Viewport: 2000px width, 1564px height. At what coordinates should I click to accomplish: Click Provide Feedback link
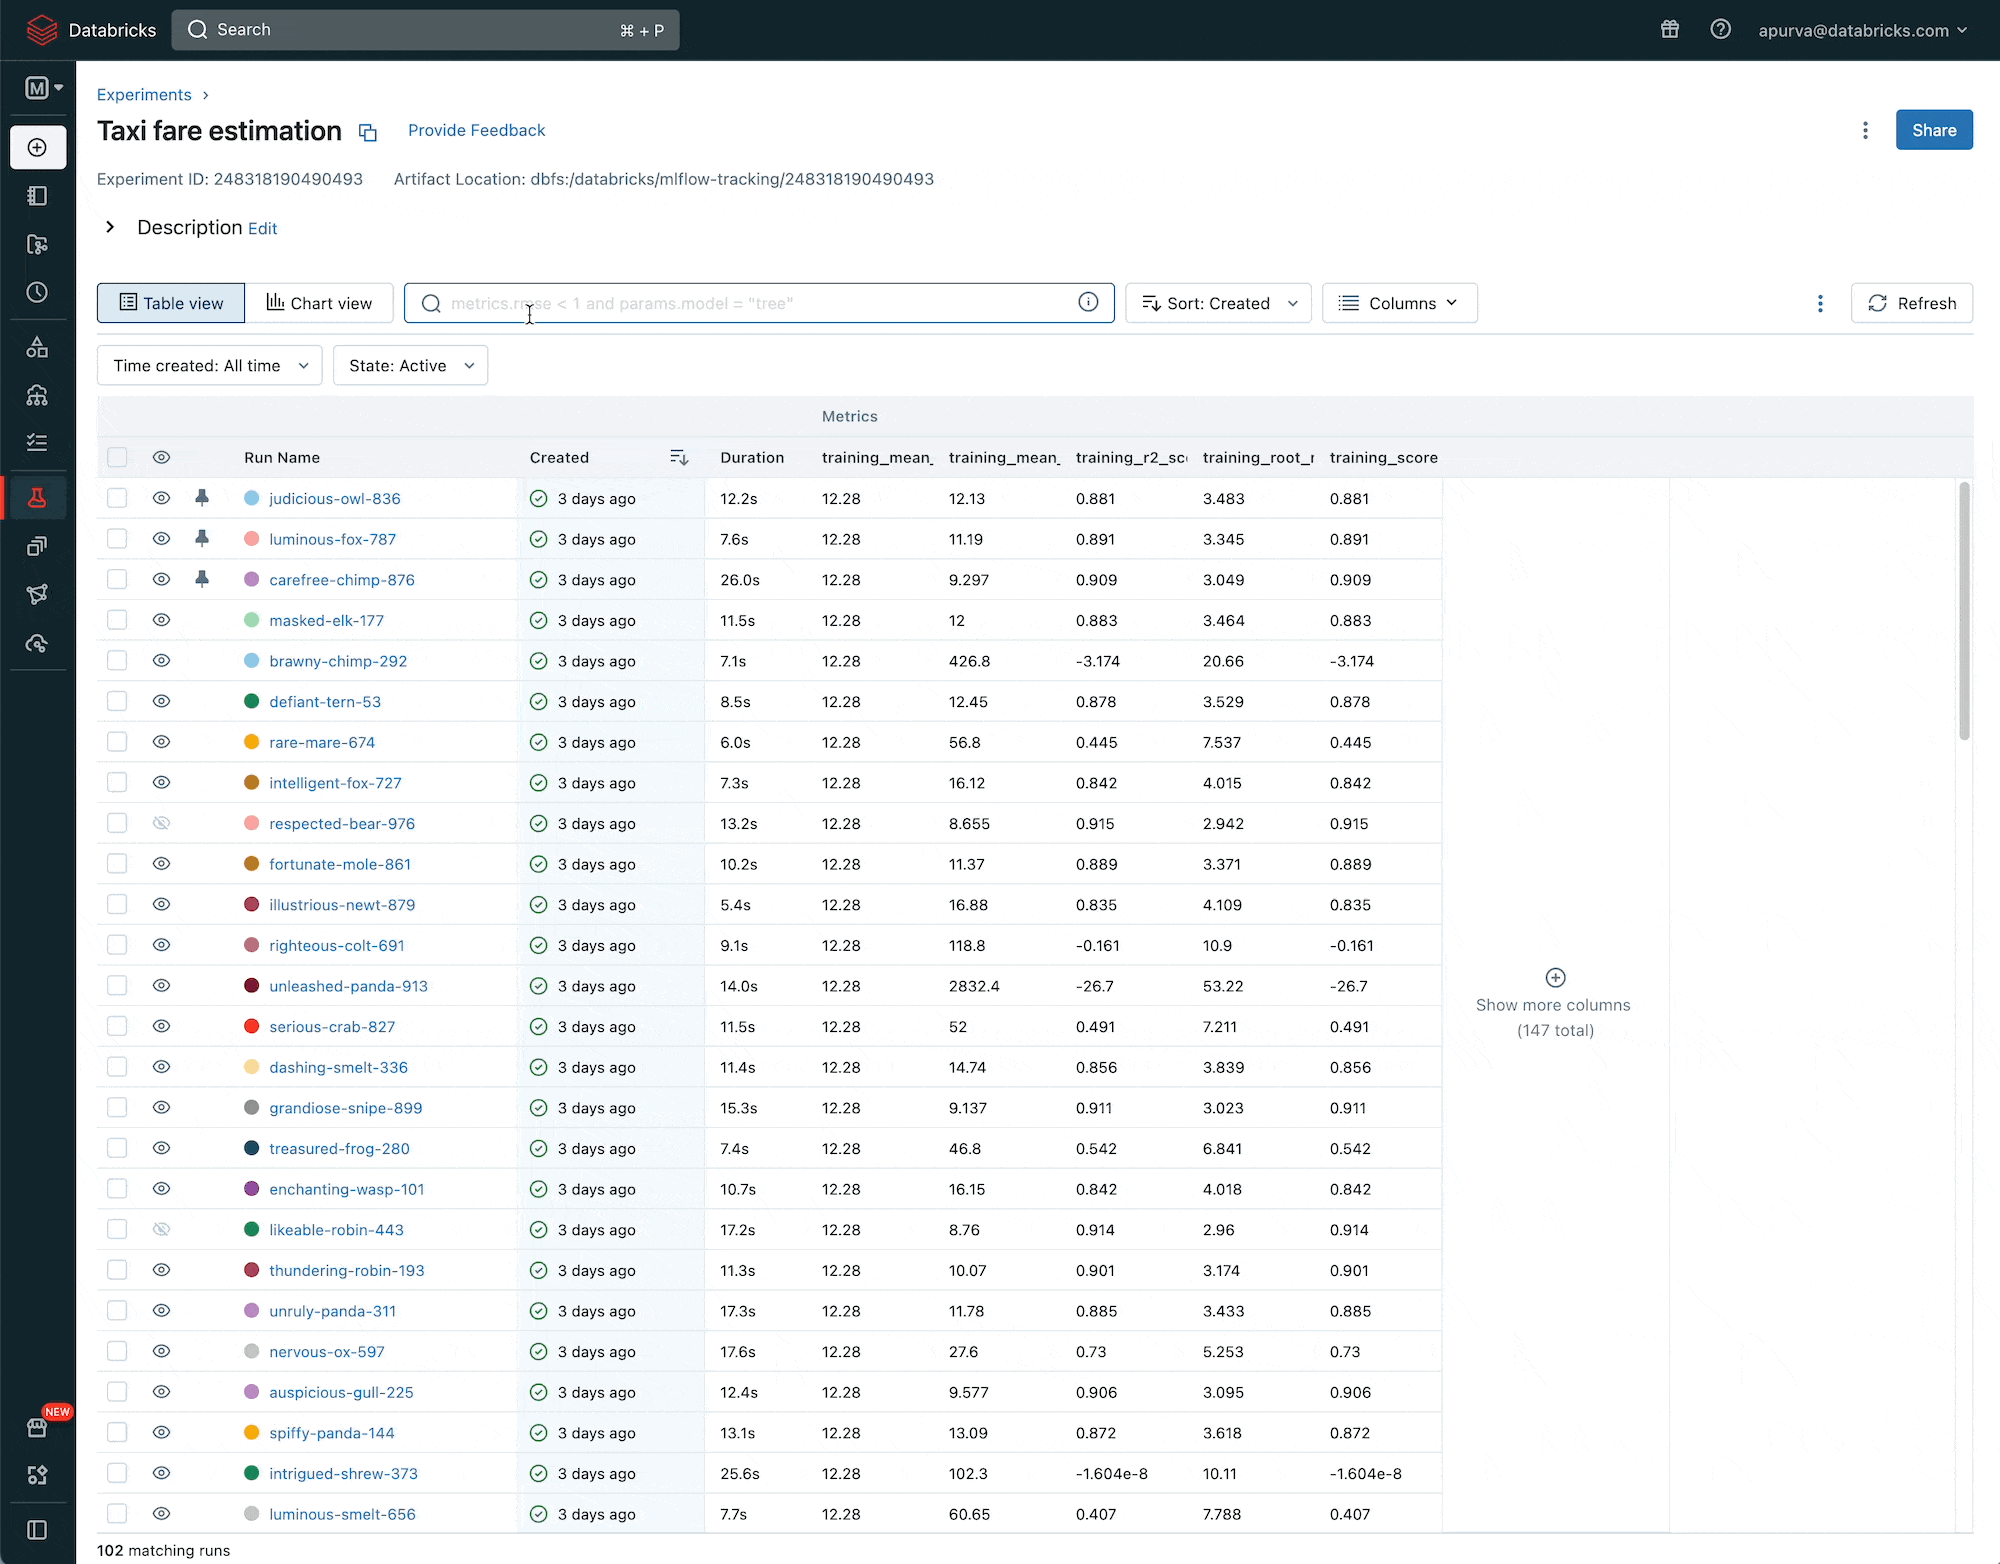tap(476, 130)
